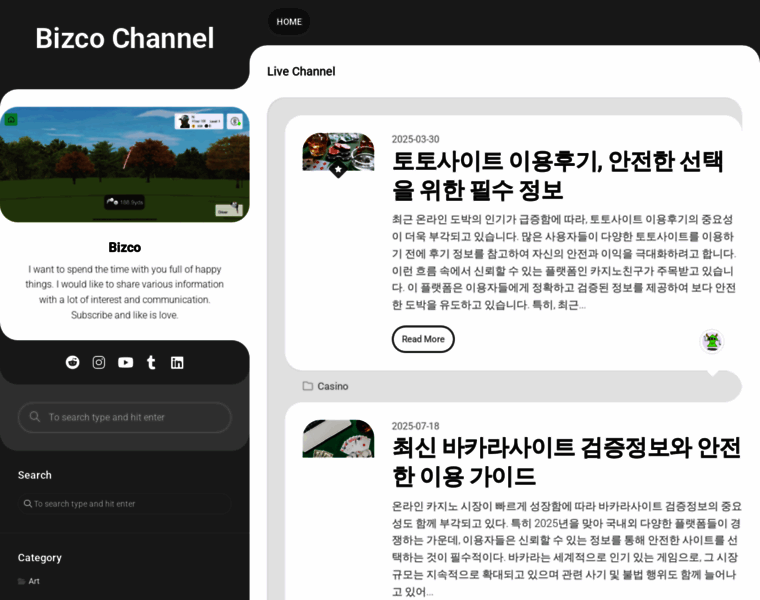The height and width of the screenshot is (600, 760).
Task: Click the first post excerpt starting 최근 온라인
Action: coord(564,262)
